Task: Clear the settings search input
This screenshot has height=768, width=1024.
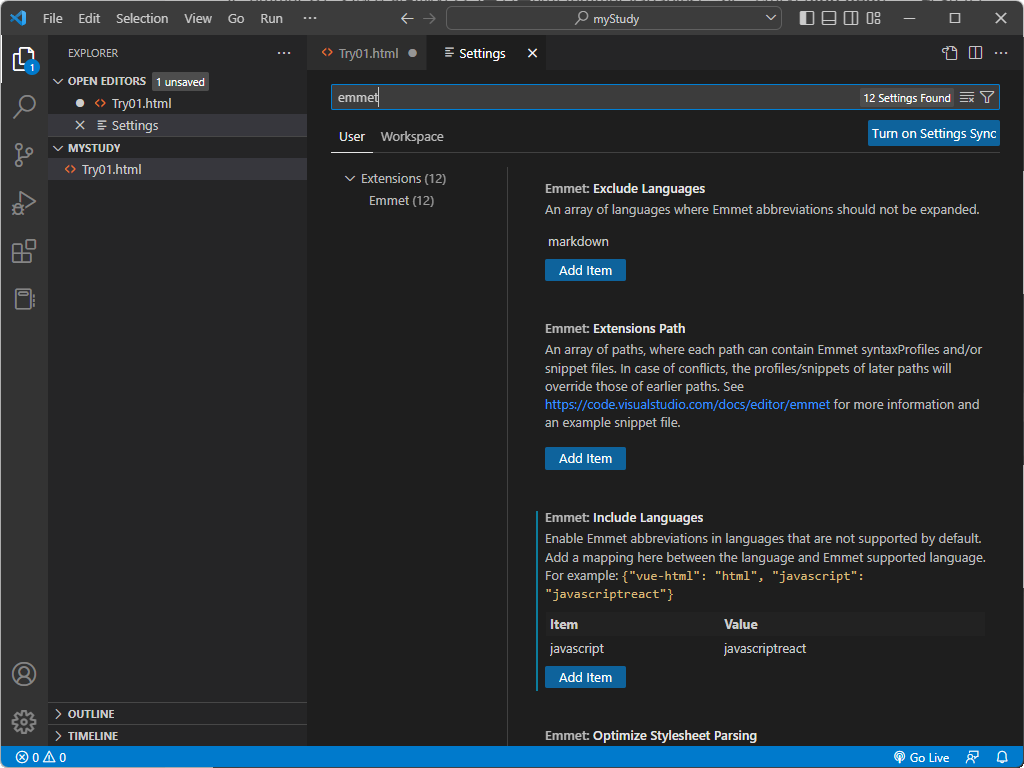Action: point(967,97)
